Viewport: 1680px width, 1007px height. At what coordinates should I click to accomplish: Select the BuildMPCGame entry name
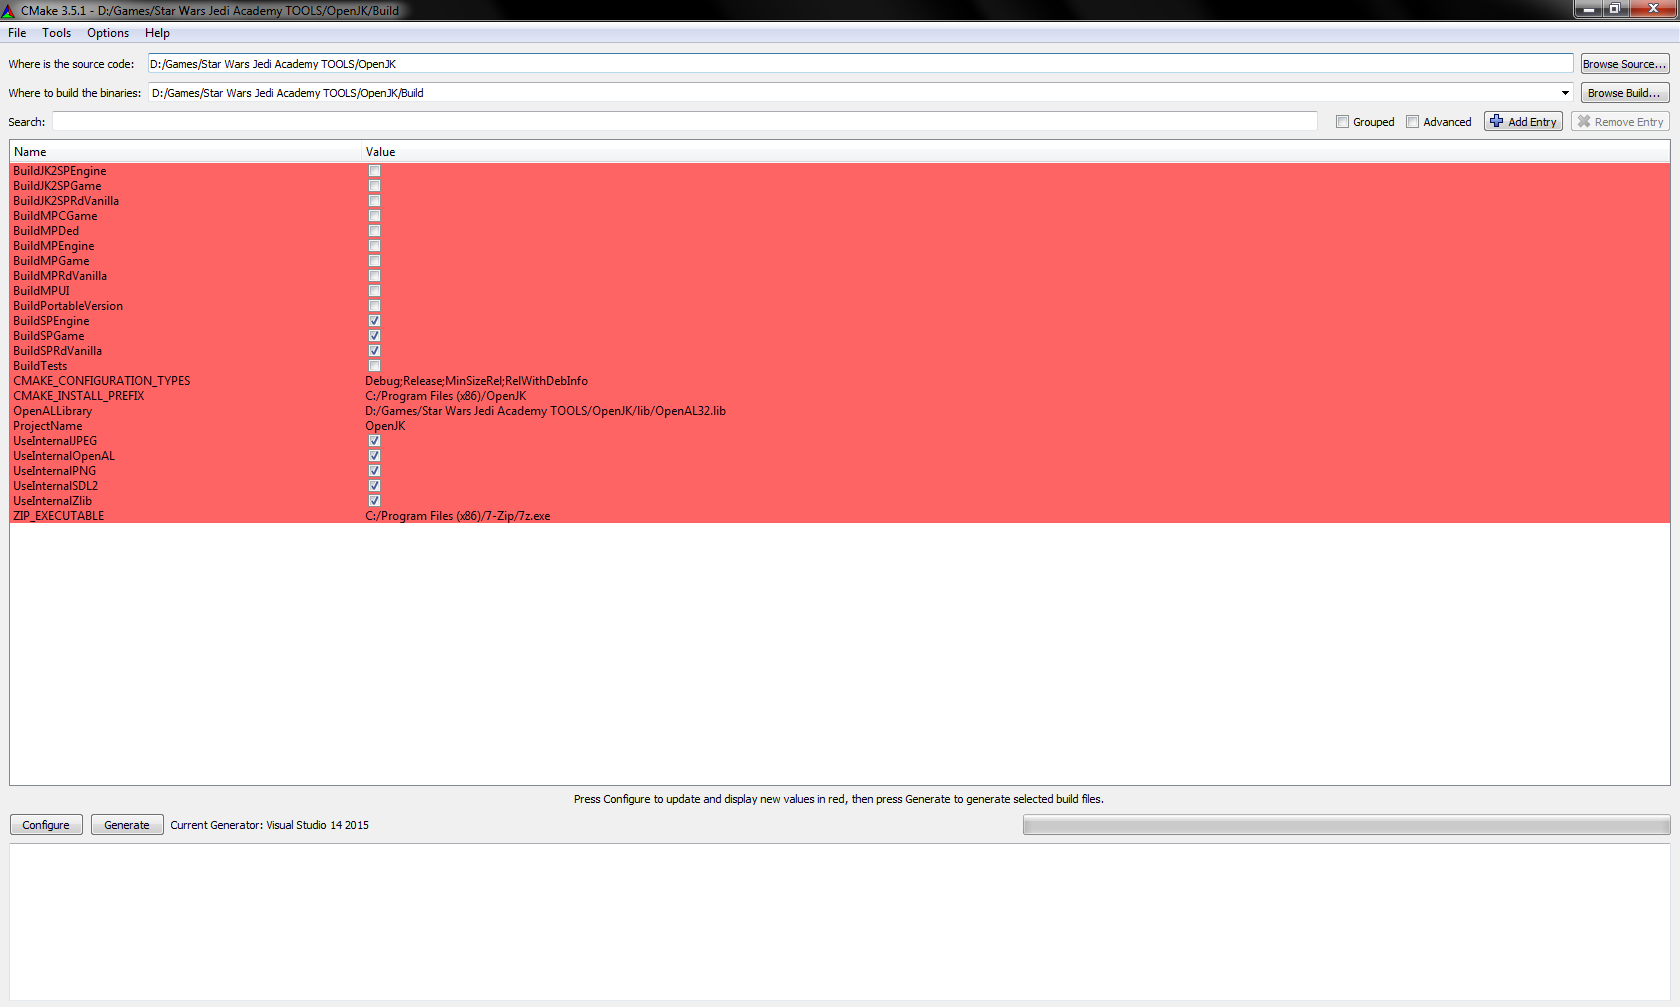coord(55,216)
